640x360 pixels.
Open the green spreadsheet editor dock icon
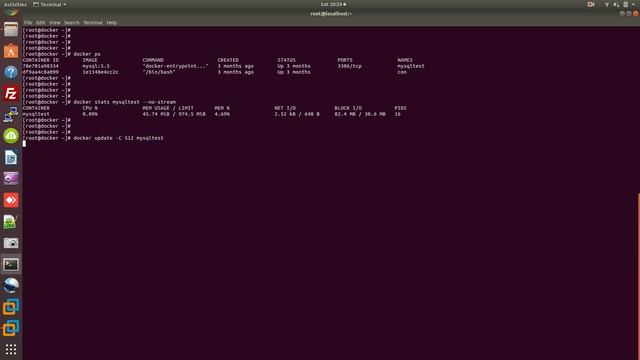click(x=11, y=222)
